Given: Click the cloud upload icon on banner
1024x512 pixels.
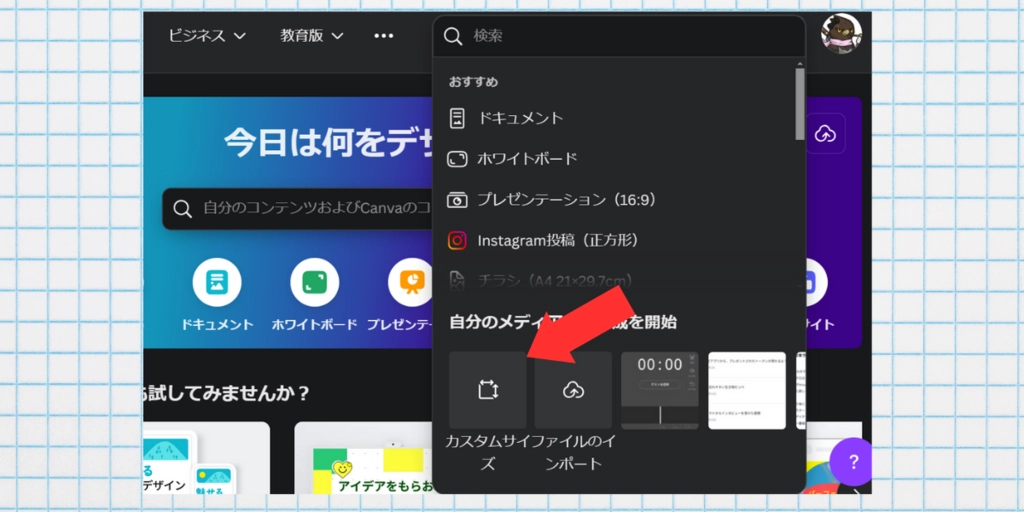Looking at the screenshot, I should click(825, 134).
